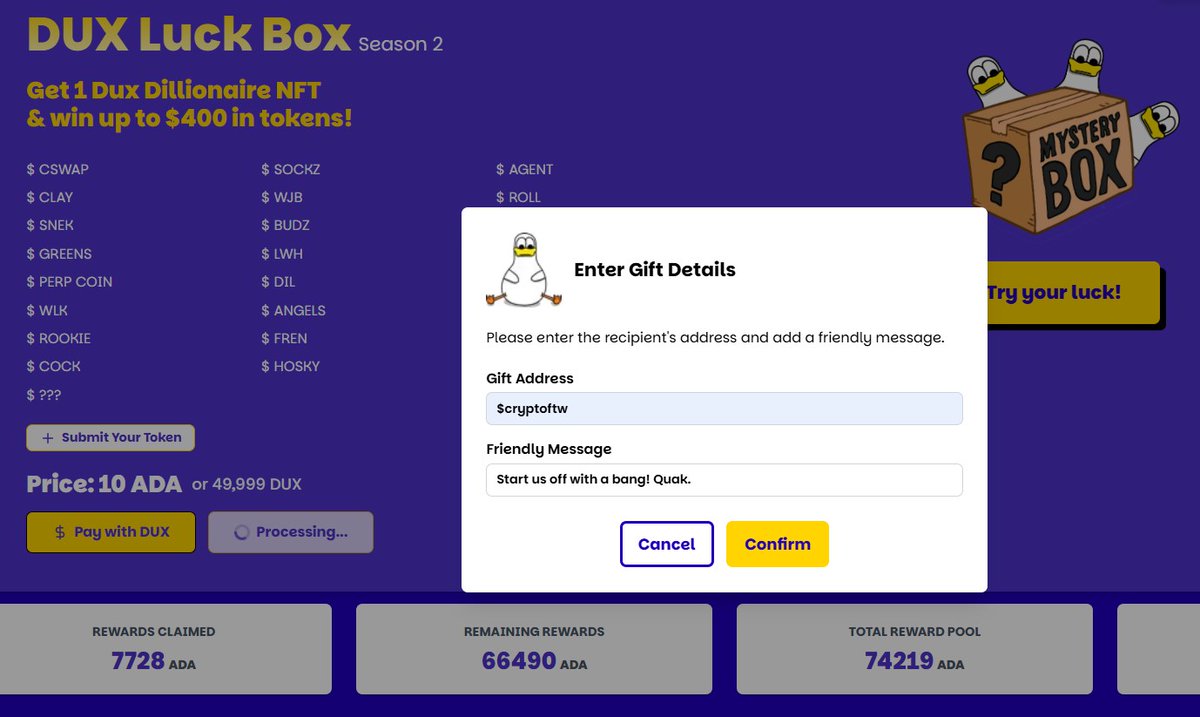Select the $ LWH token entry

282,254
